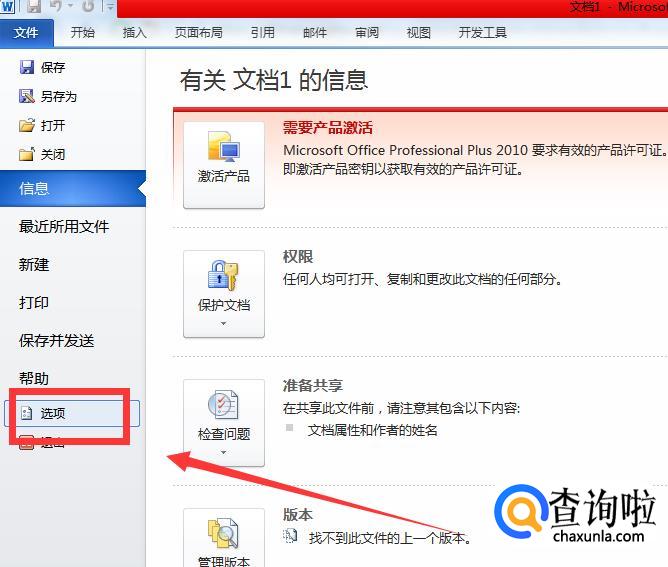Click the 有关 文档1 的信息 title
Screen dimensions: 668x567
(x=274, y=80)
